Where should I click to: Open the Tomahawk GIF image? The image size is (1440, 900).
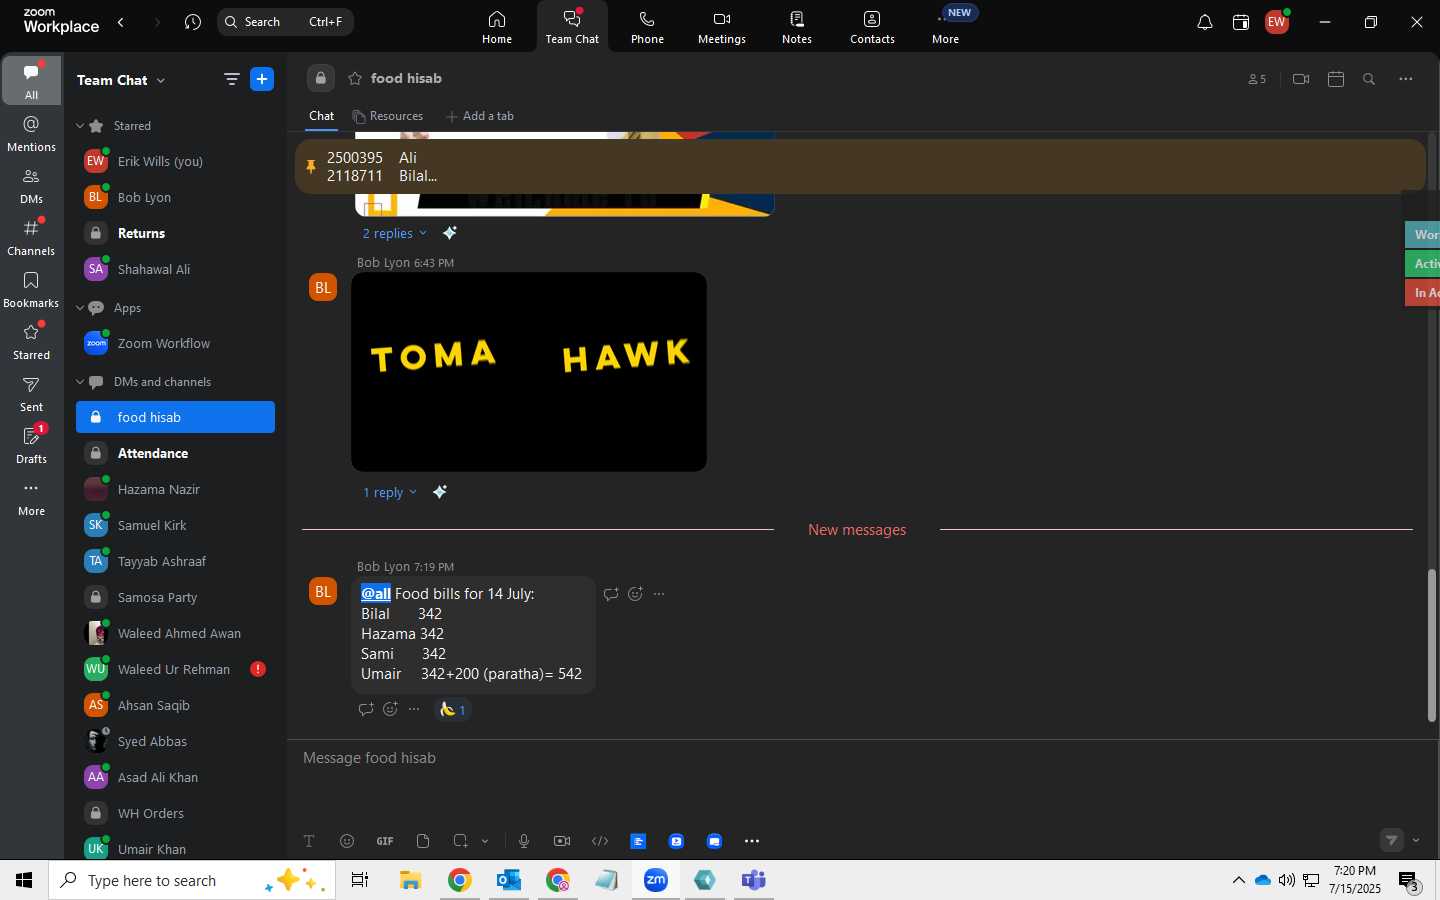[529, 372]
